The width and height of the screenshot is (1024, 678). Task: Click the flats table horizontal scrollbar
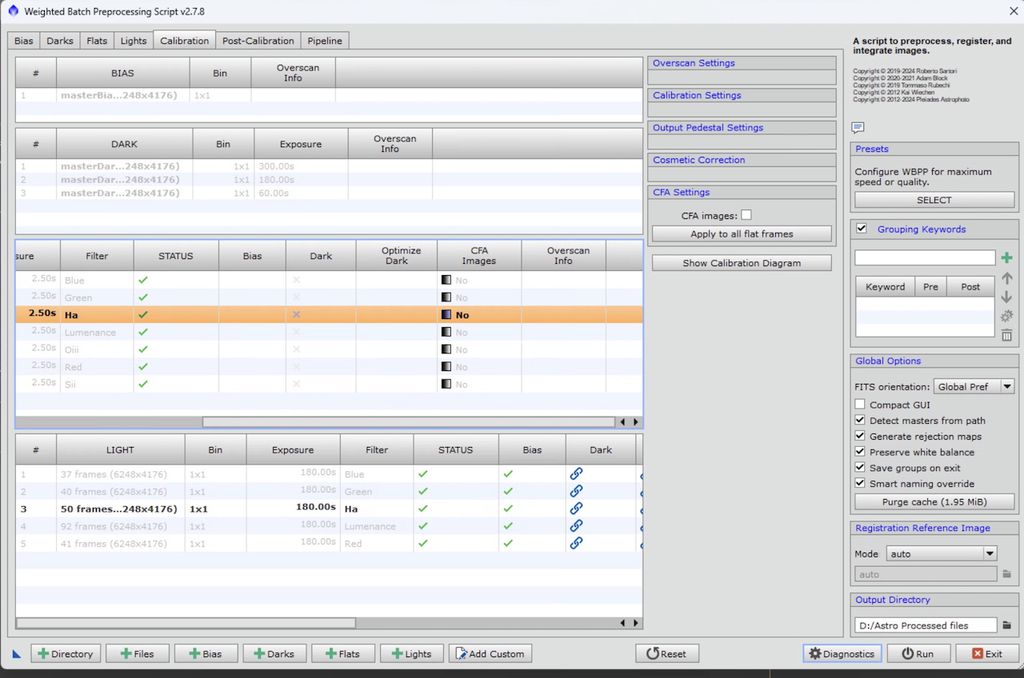(x=408, y=422)
